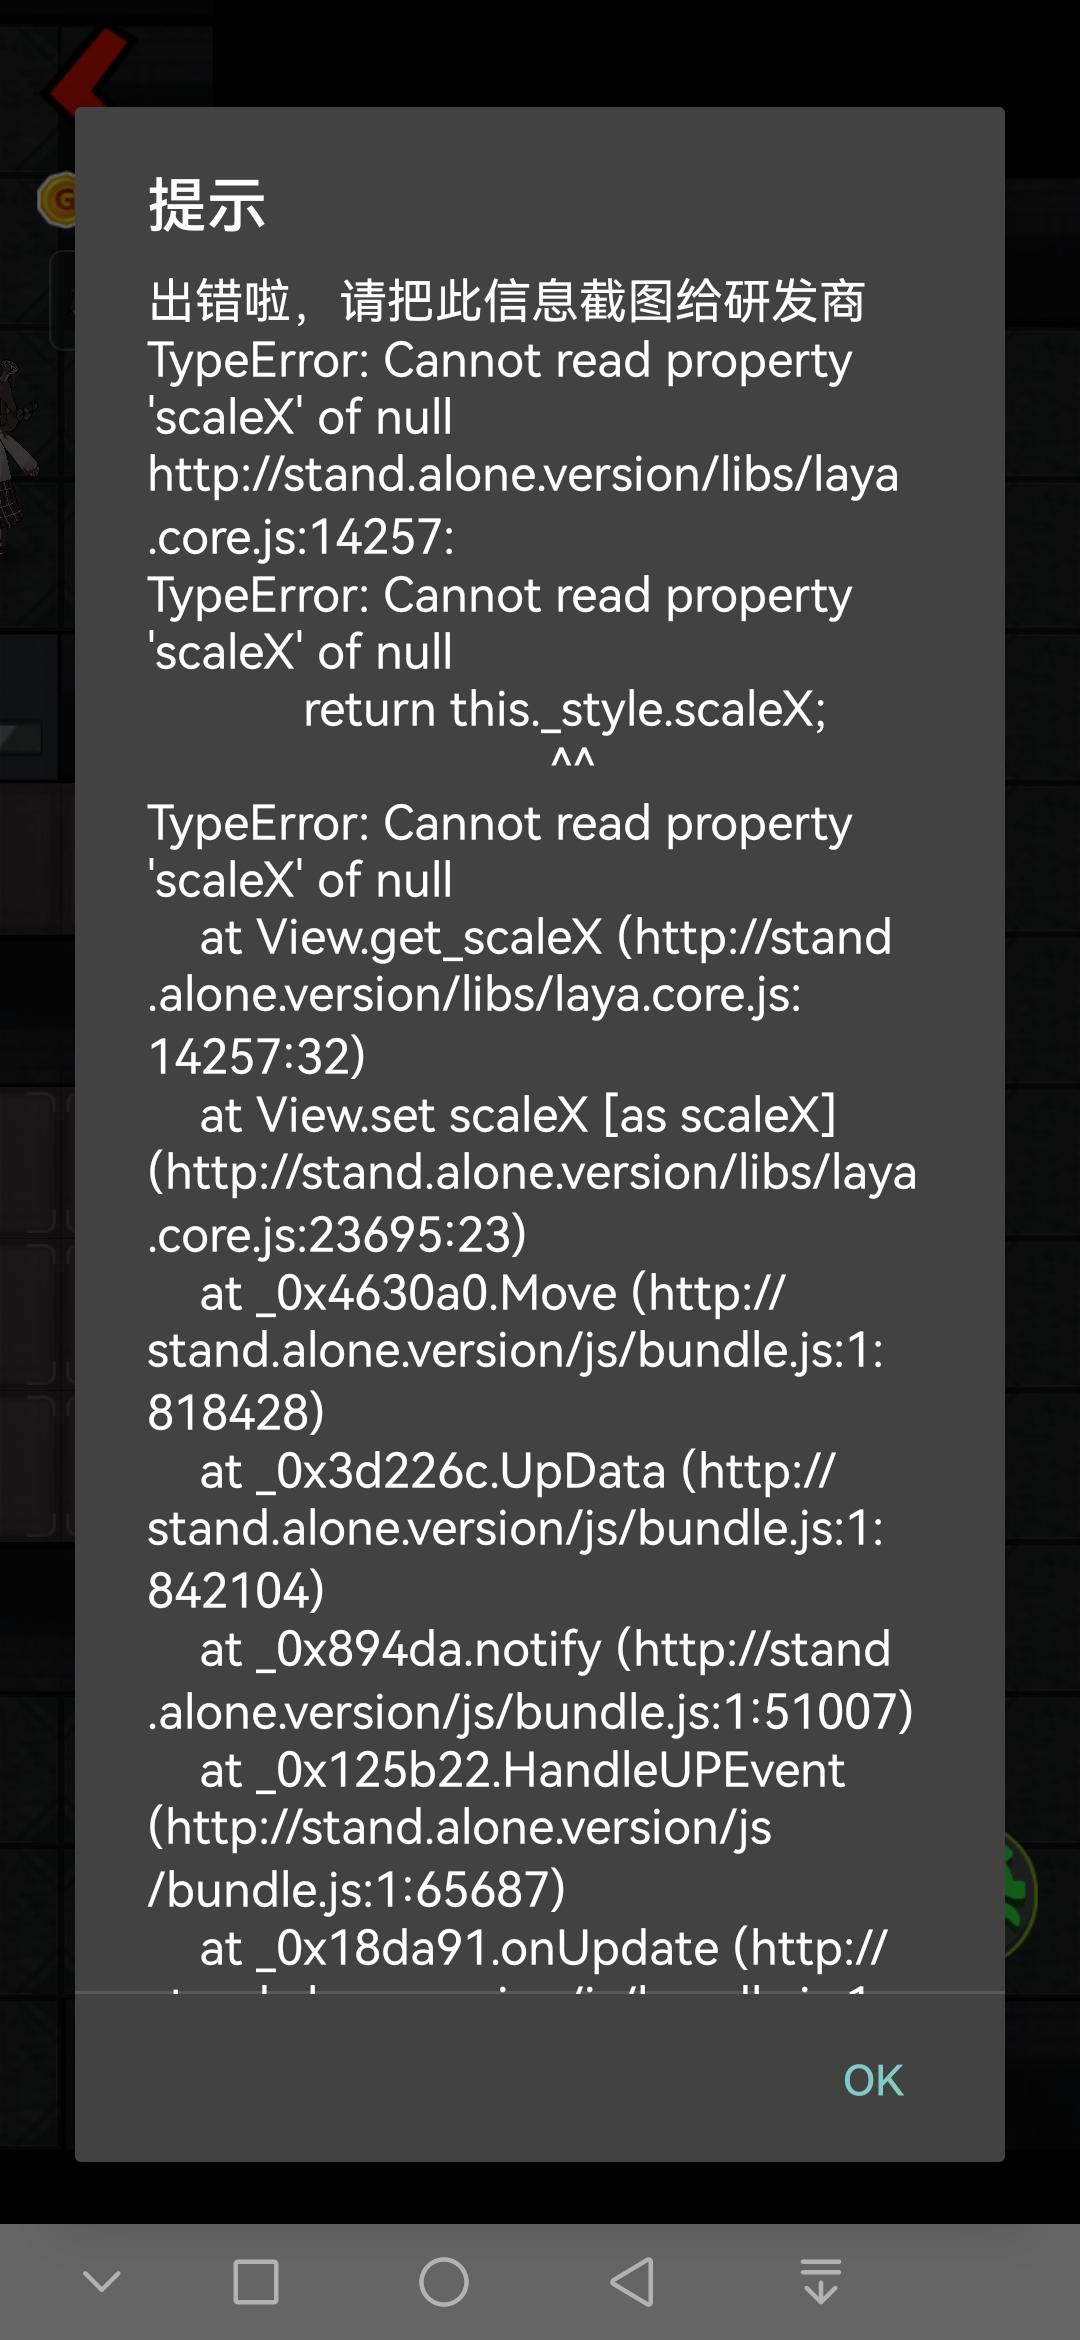The height and width of the screenshot is (2340, 1080).
Task: Pull down notifications via arrow-with-lines icon
Action: tap(820, 2282)
